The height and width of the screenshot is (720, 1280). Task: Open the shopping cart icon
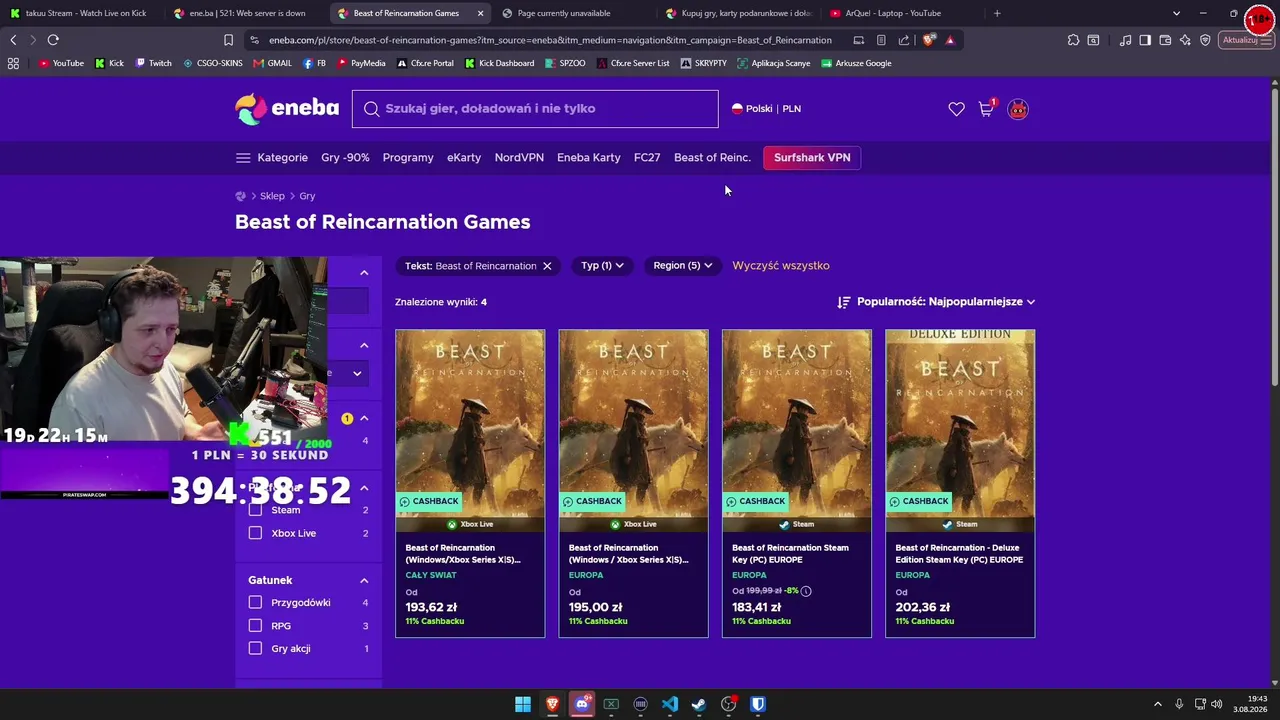click(x=986, y=109)
